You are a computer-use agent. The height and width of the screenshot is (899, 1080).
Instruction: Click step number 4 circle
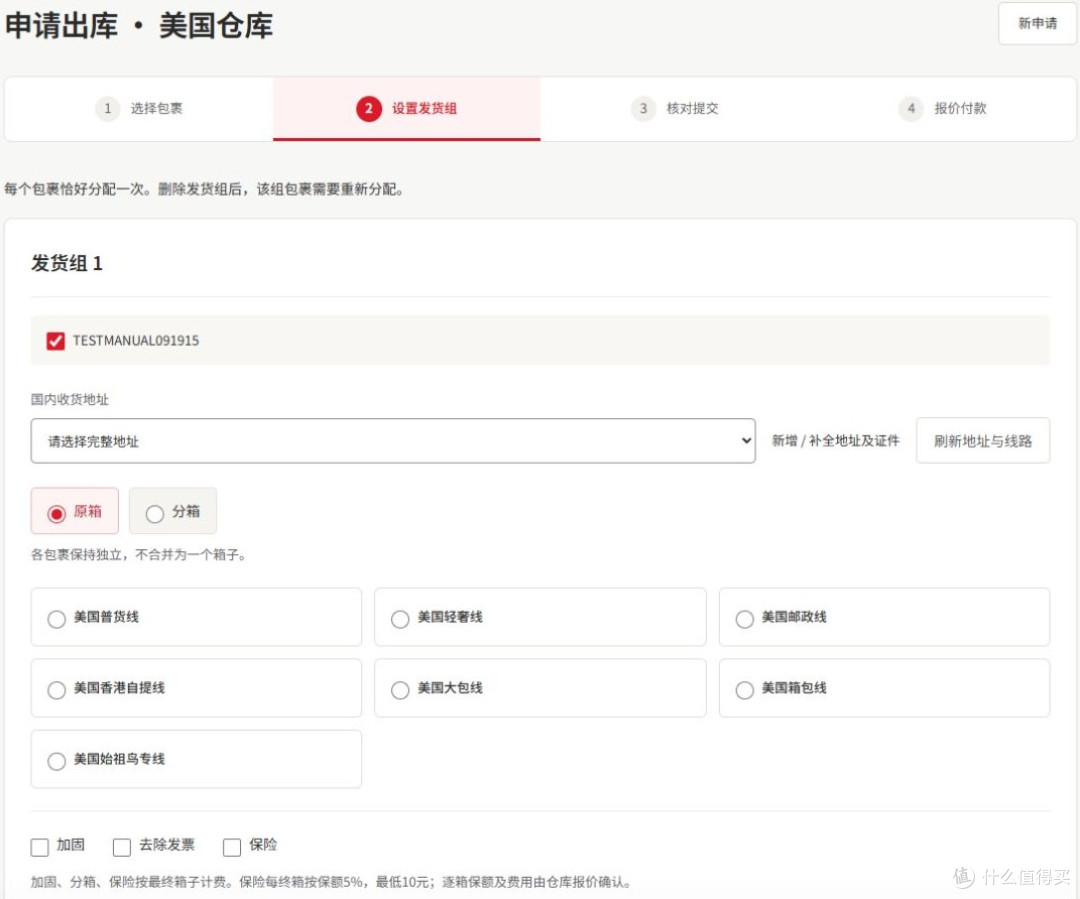tap(911, 108)
